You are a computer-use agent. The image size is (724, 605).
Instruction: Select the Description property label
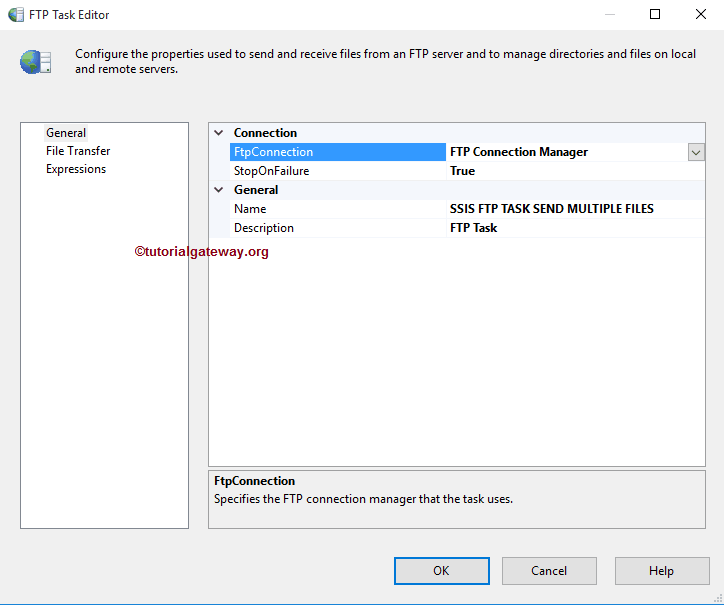click(264, 228)
